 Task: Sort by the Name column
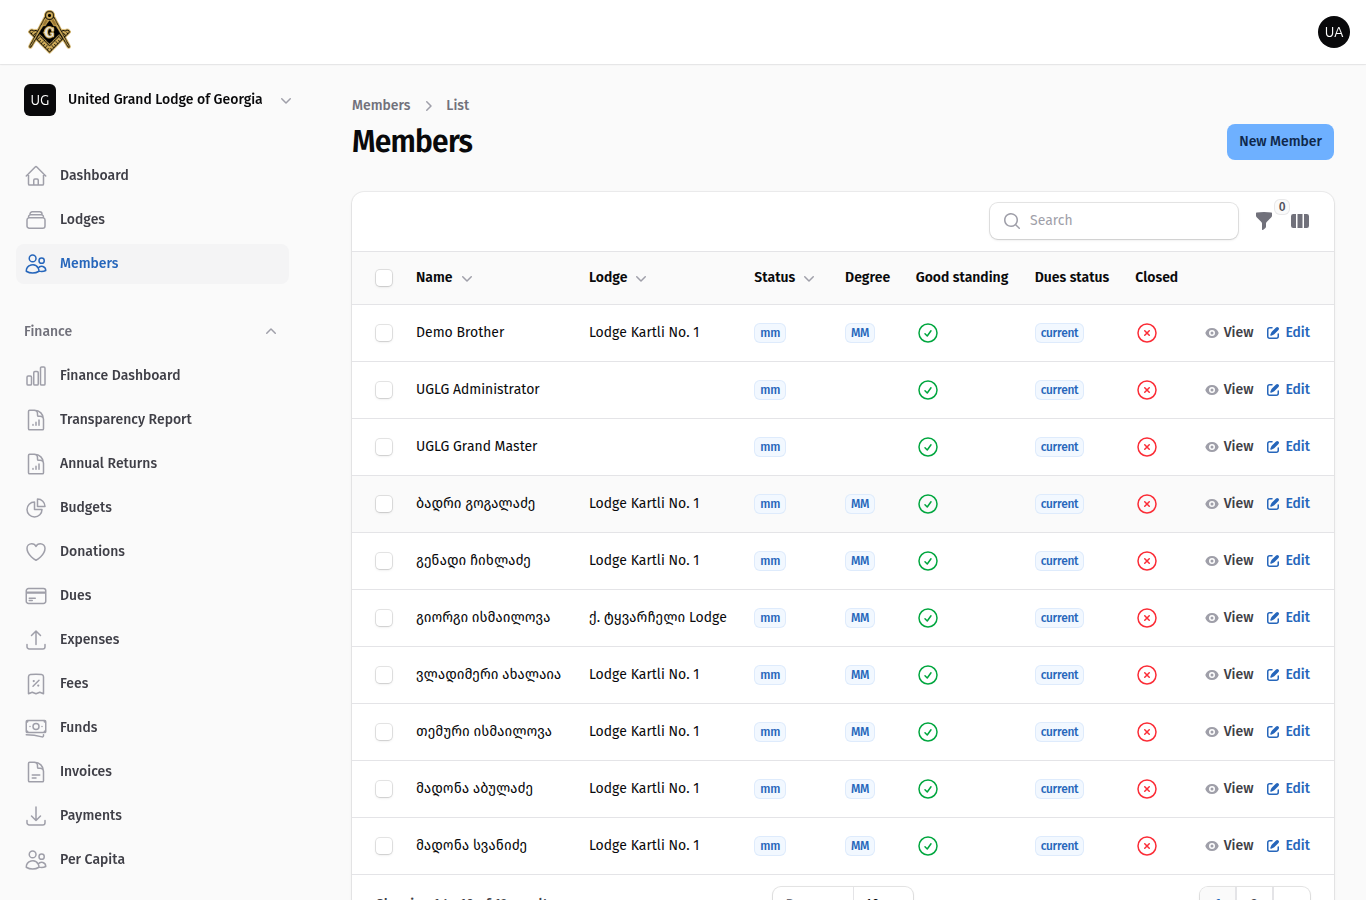tap(444, 277)
